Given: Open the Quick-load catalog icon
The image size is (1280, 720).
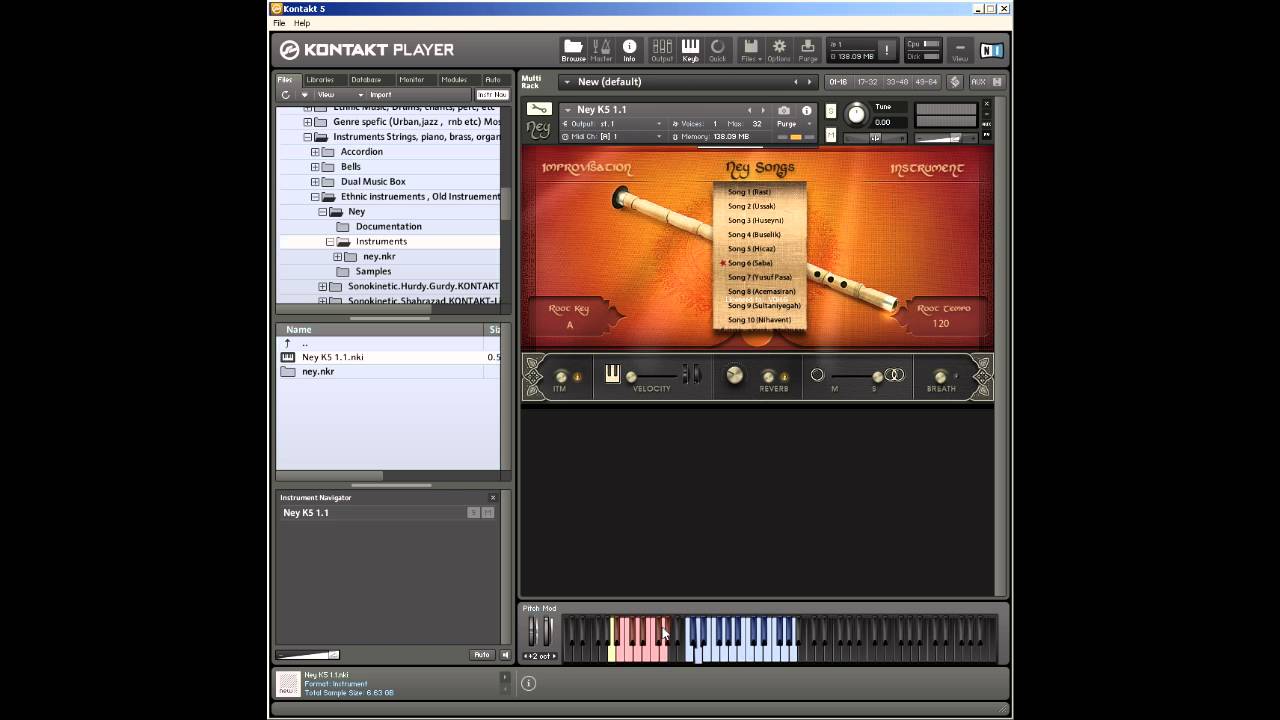Looking at the screenshot, I should [717, 50].
